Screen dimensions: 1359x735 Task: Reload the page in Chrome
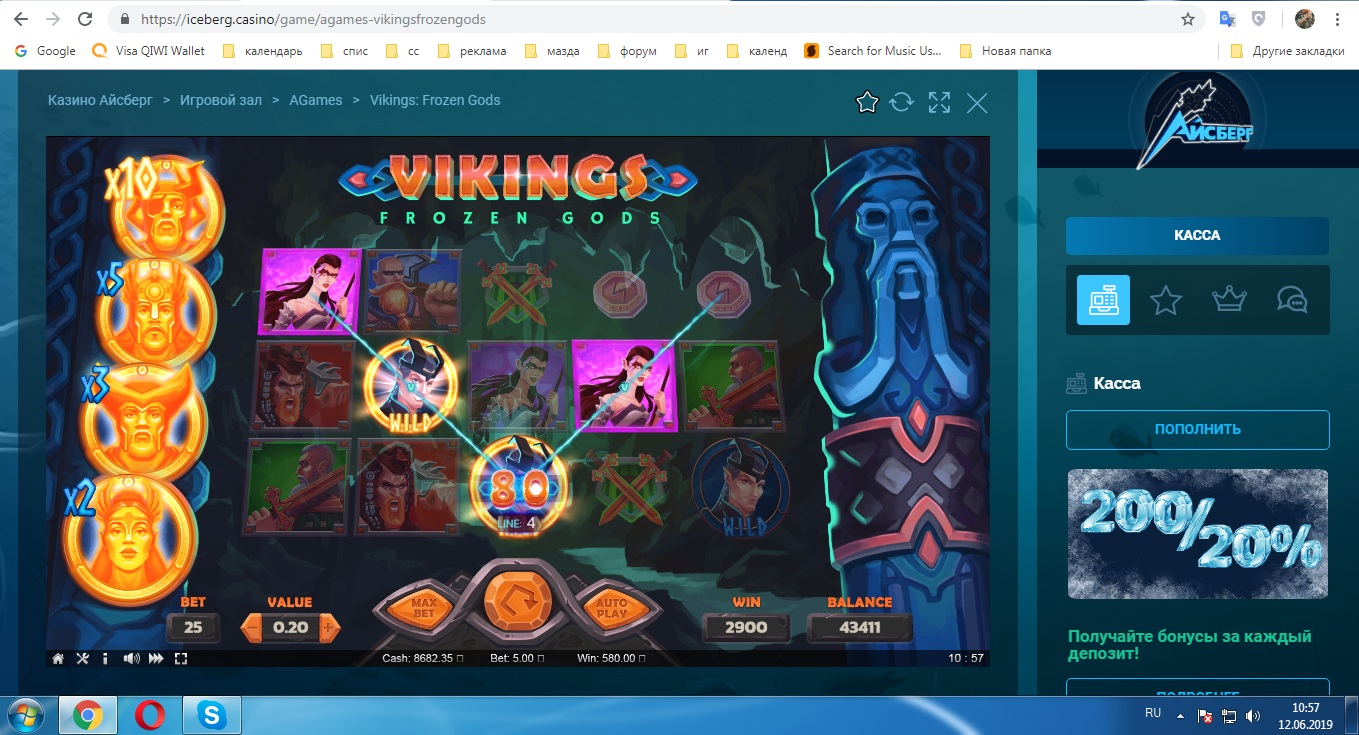pyautogui.click(x=86, y=19)
